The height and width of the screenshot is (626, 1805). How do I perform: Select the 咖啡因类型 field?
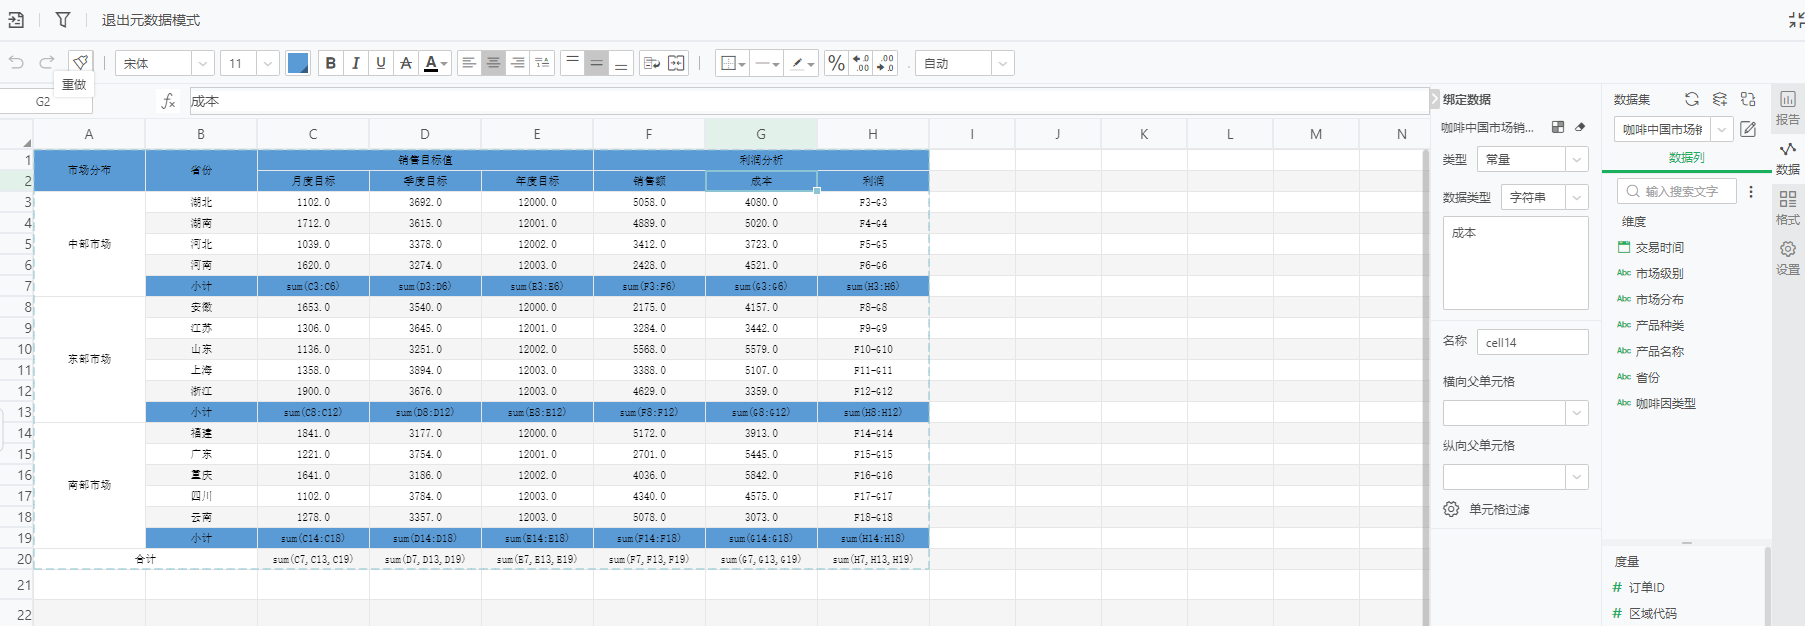coord(1657,403)
